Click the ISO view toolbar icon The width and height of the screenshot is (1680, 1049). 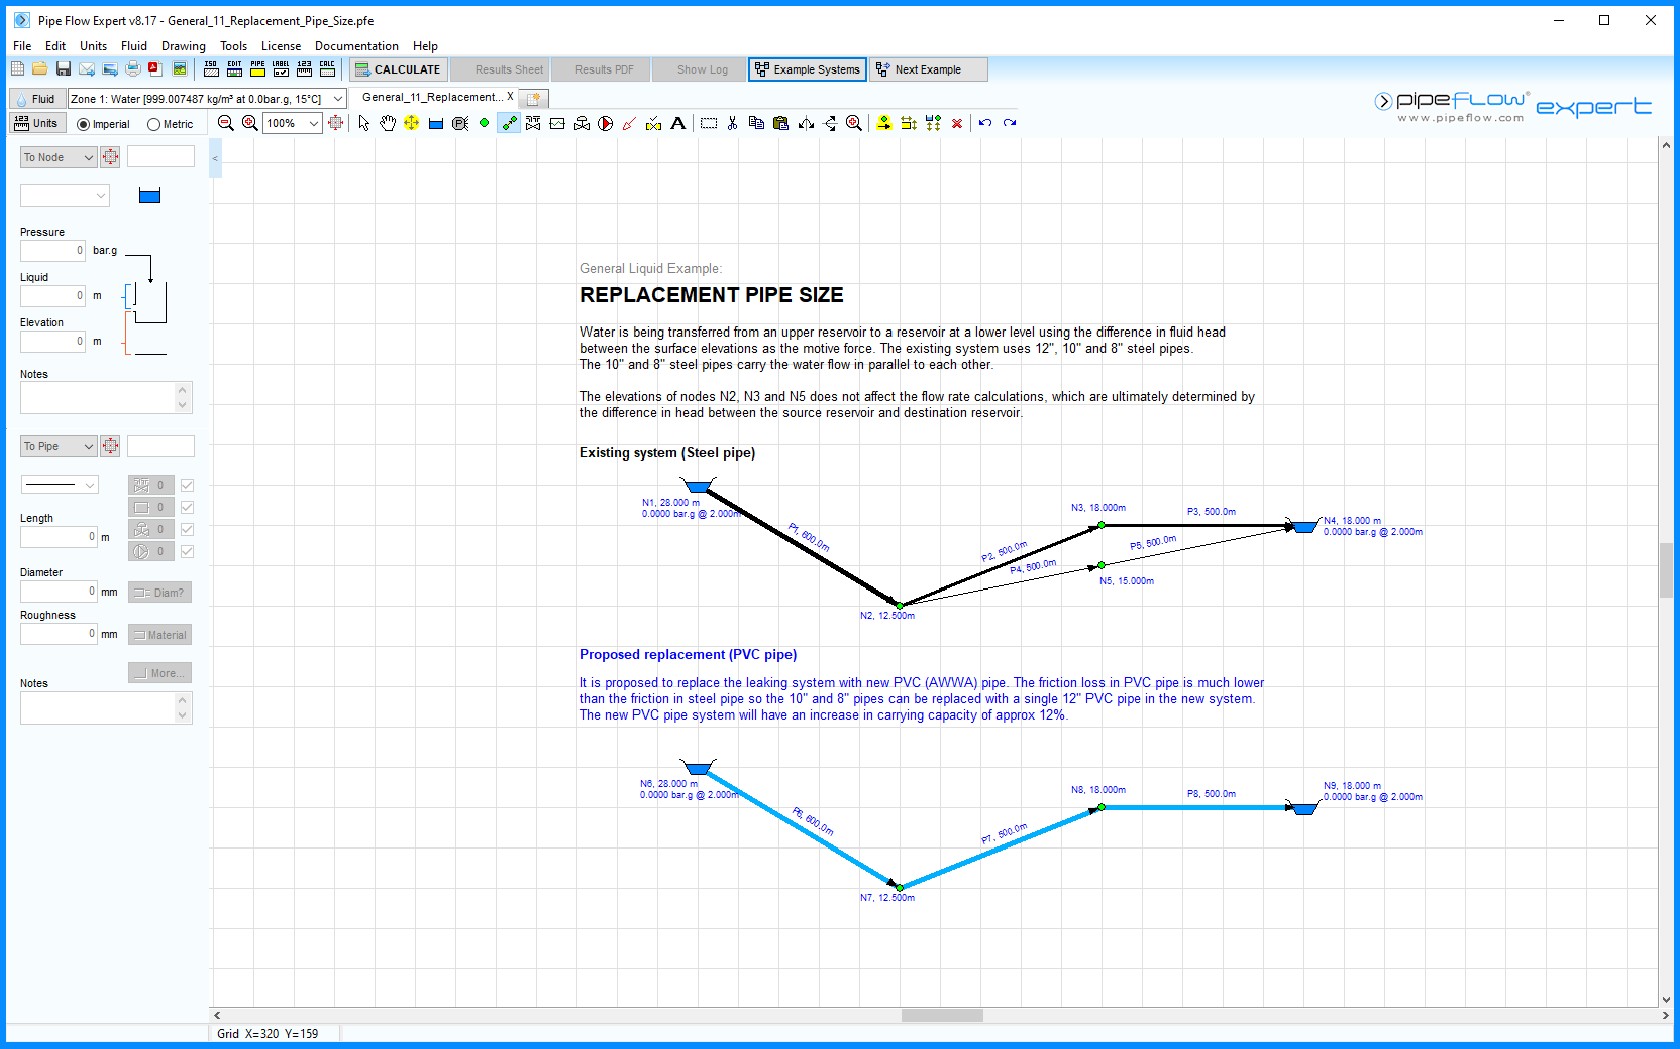point(211,69)
